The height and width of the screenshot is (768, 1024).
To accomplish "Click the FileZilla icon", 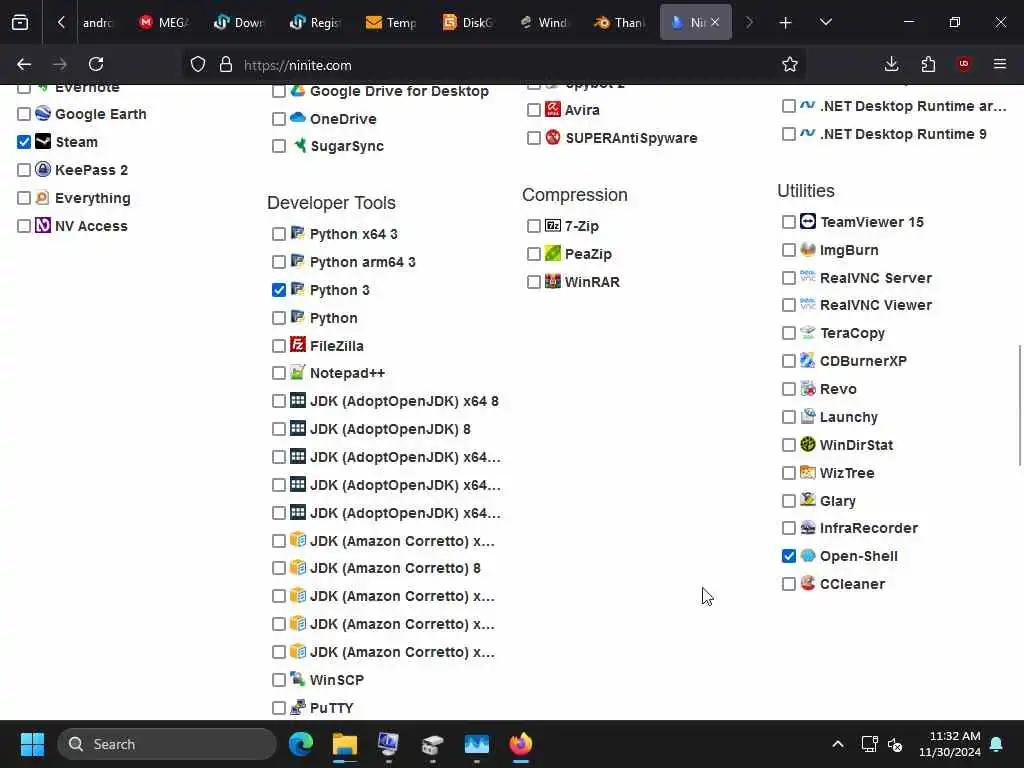I will (x=298, y=345).
